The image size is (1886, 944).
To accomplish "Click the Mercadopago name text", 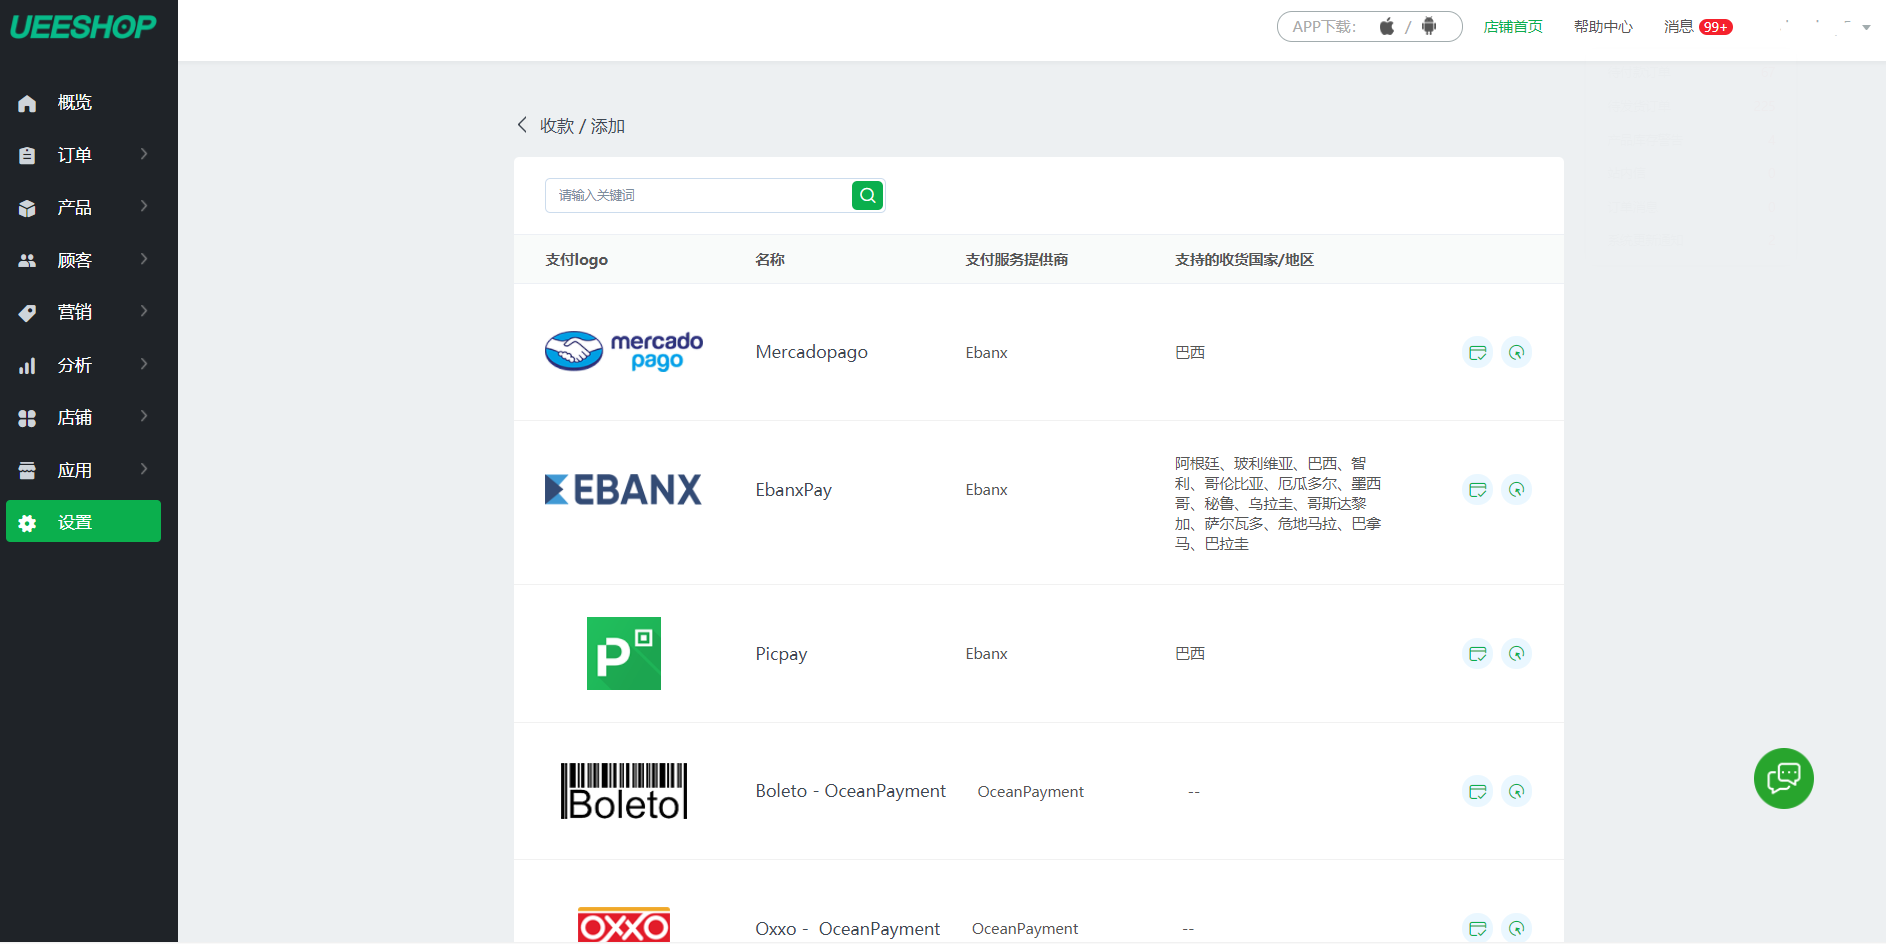I will tap(811, 352).
